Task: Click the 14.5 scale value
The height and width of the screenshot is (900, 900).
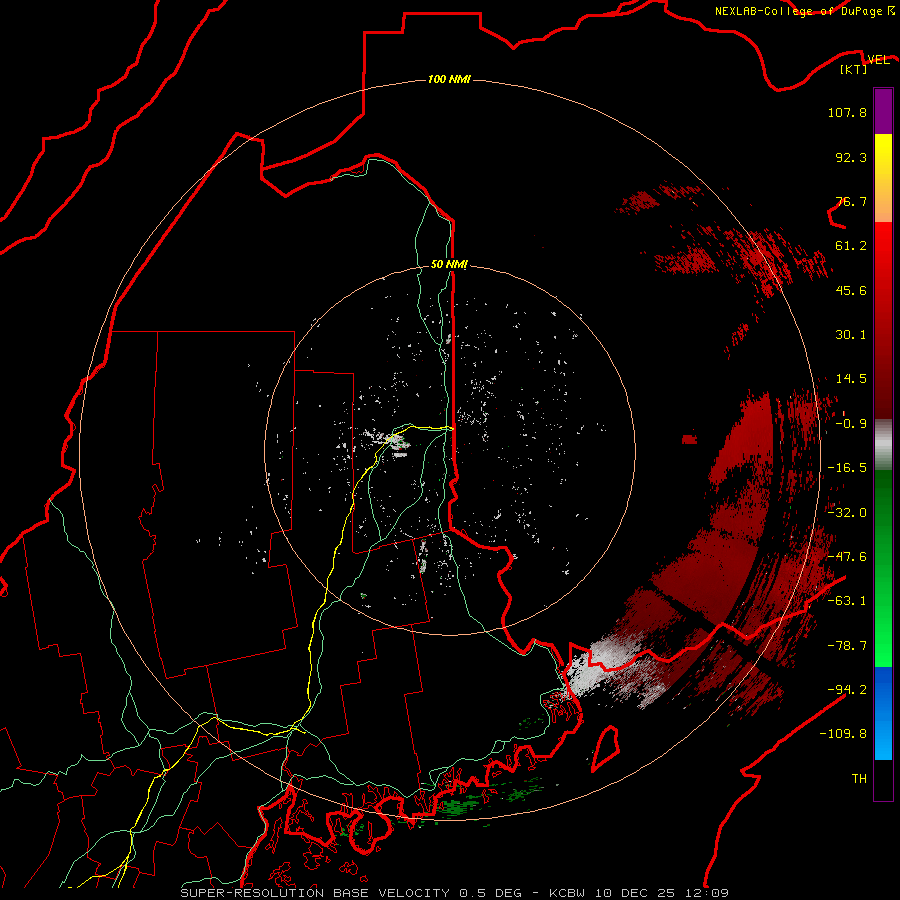Action: [x=851, y=379]
